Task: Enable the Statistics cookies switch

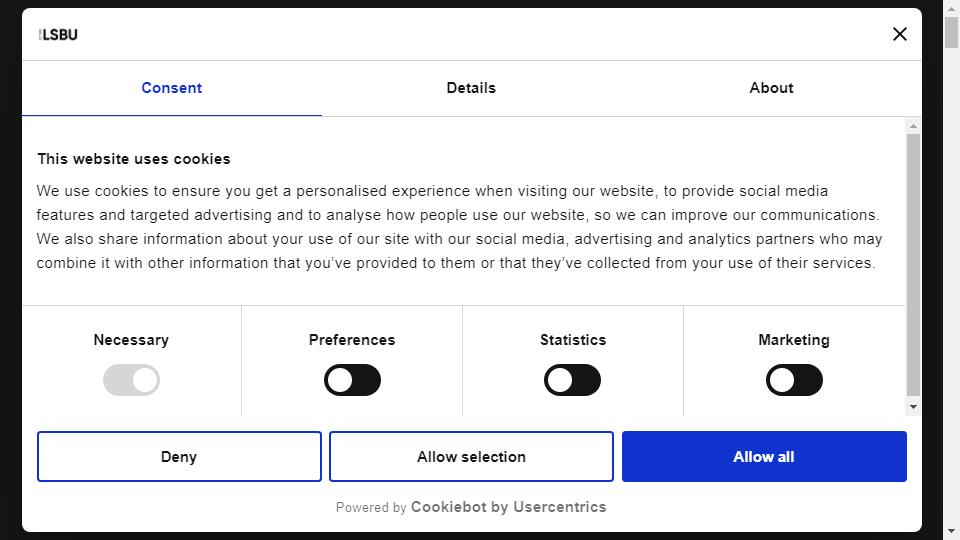Action: pos(572,380)
